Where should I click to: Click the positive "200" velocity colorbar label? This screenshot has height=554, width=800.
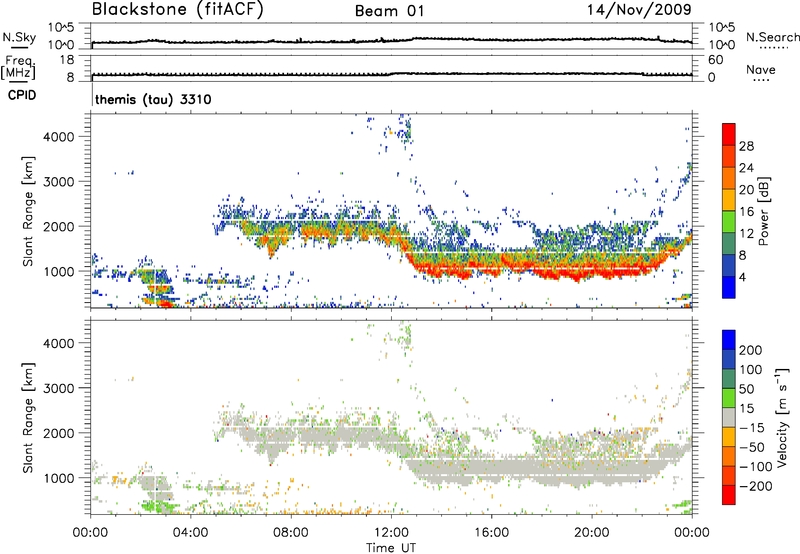tap(751, 350)
